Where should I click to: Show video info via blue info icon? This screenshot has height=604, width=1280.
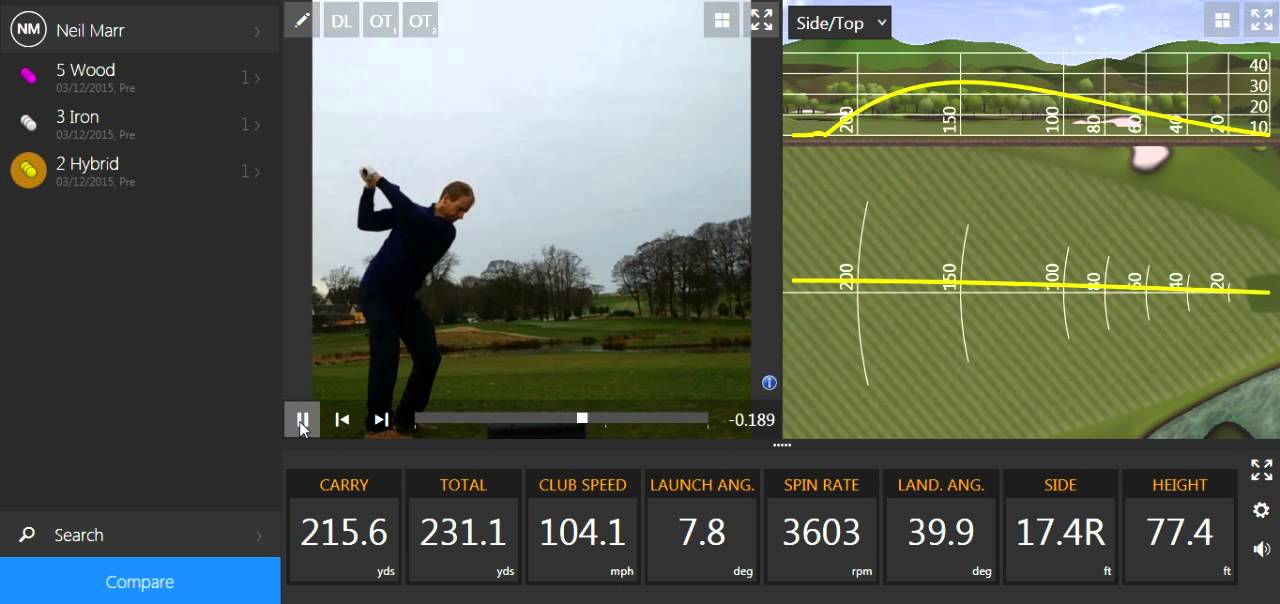769,382
